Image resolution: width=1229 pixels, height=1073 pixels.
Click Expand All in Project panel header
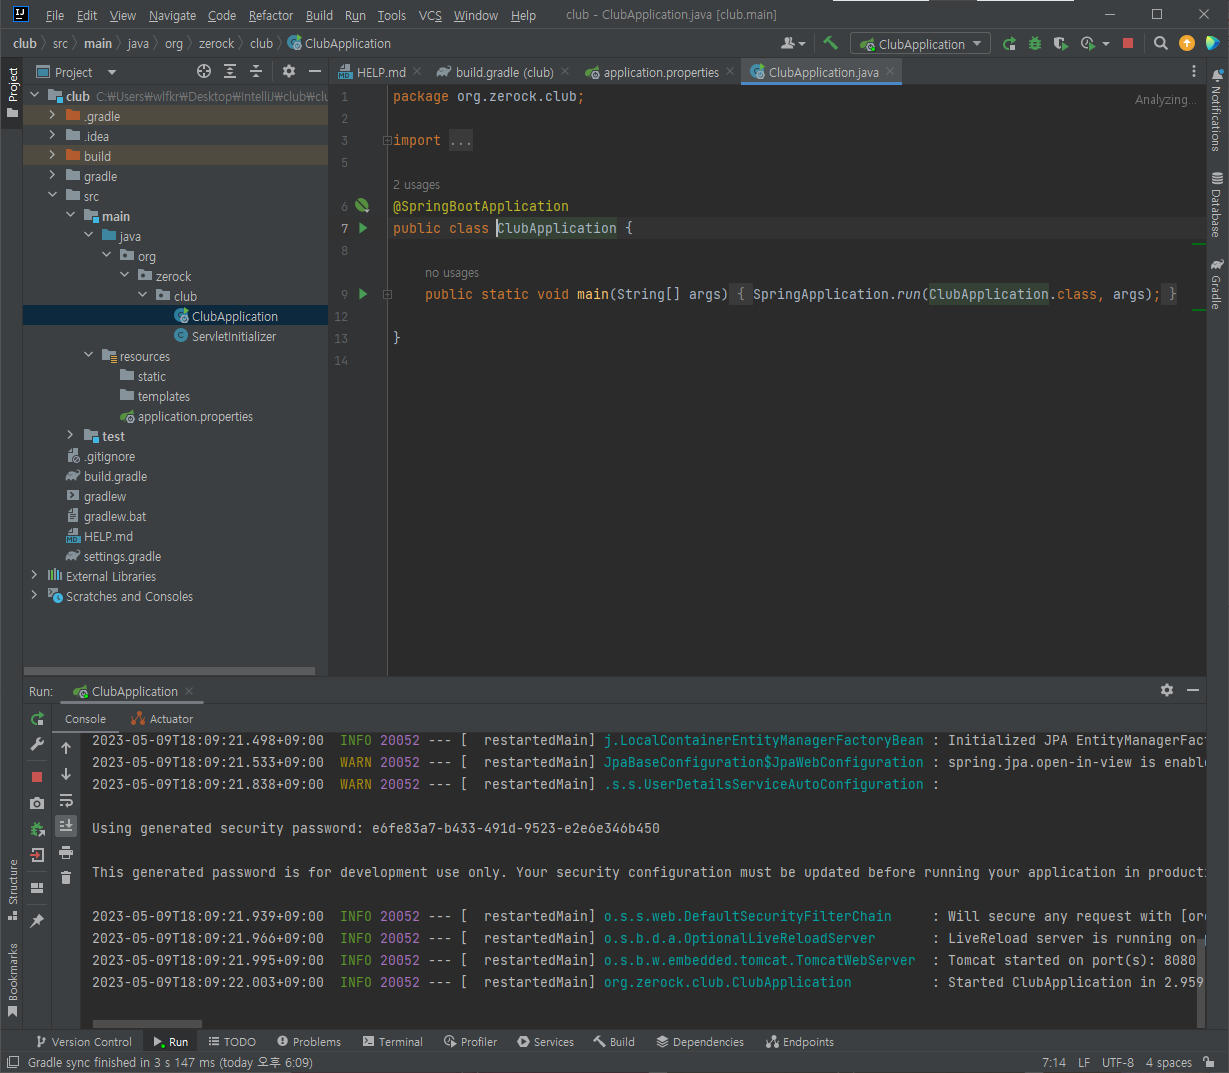tap(230, 71)
